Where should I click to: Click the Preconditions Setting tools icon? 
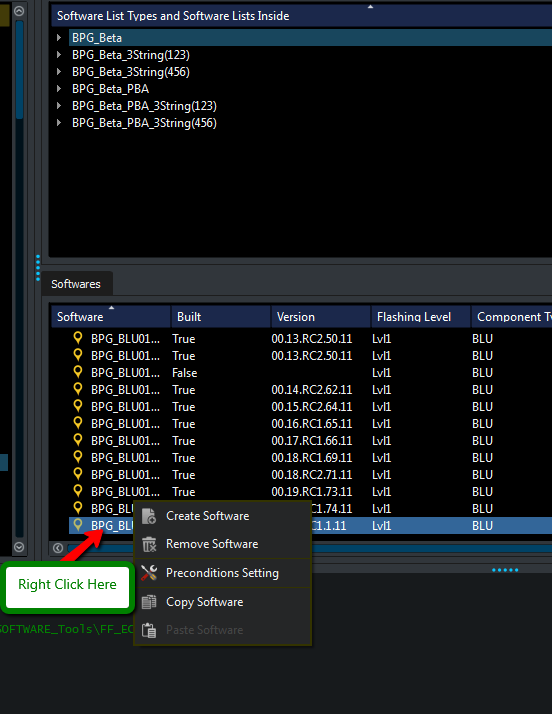pos(149,573)
